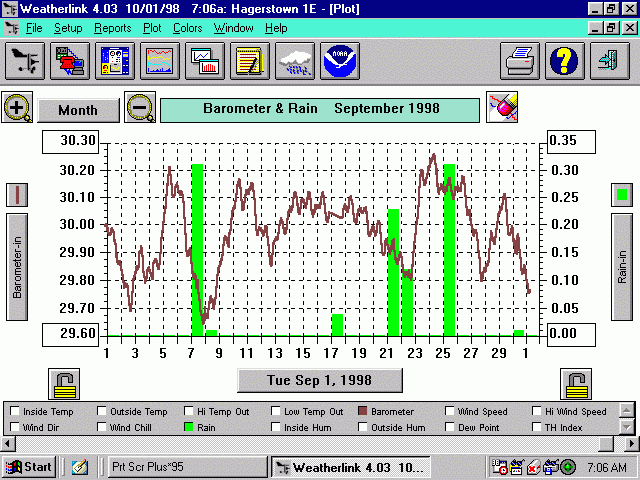Open the plot window toolbar icon
Screen dimensions: 640x480
click(205, 61)
